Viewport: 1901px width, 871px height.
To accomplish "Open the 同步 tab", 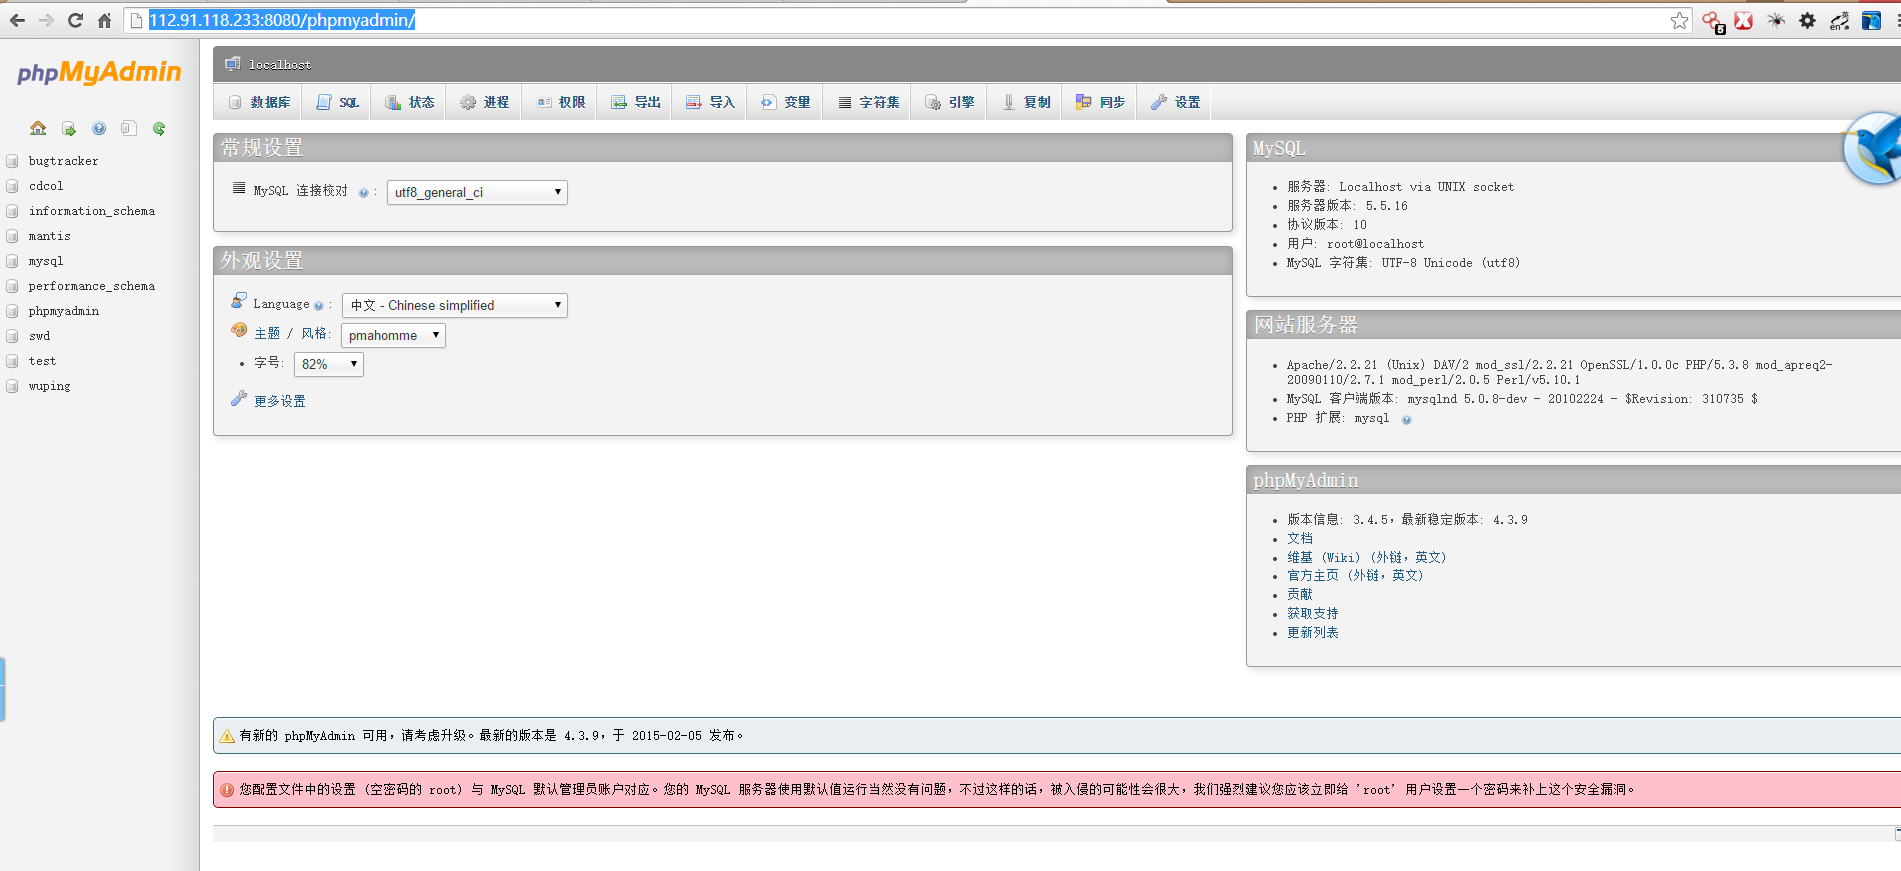I will (1100, 102).
